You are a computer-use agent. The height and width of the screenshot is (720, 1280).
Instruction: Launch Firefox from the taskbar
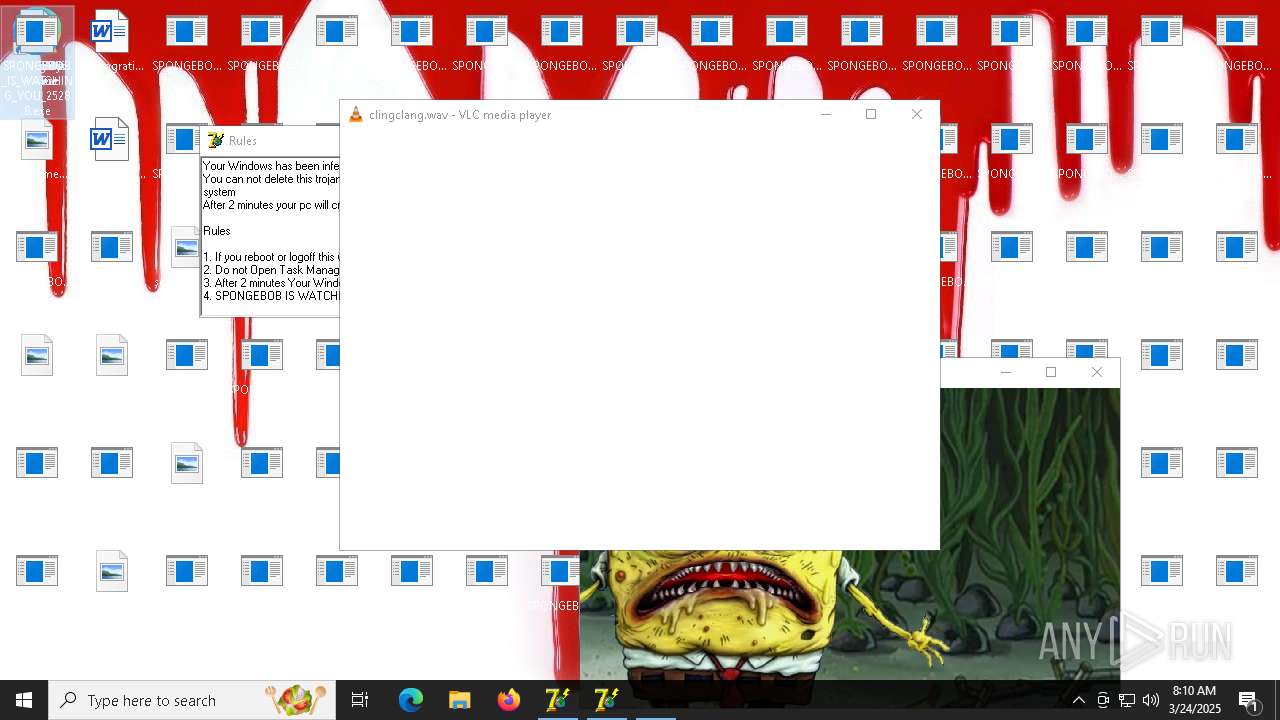coord(508,700)
